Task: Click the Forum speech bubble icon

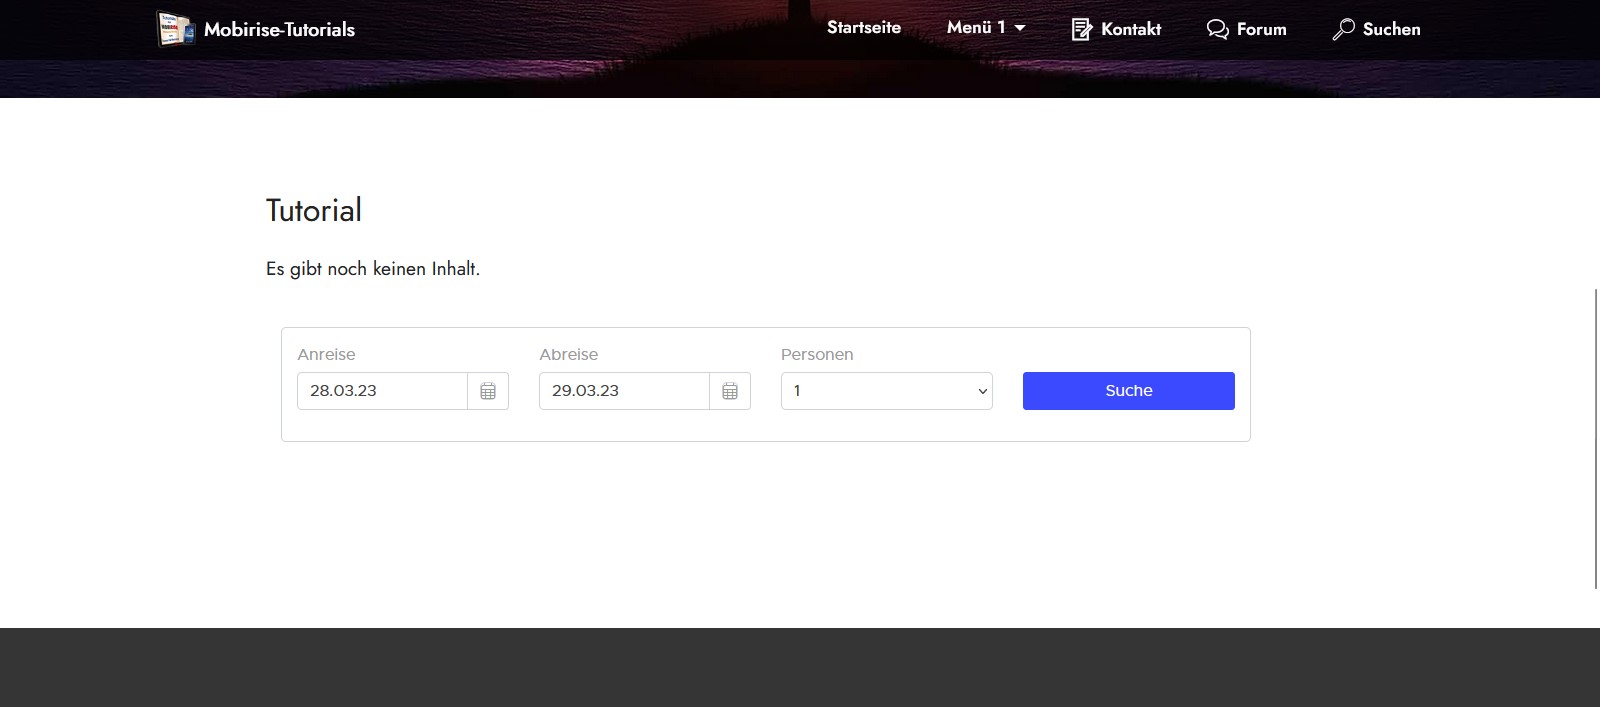Action: coord(1217,29)
